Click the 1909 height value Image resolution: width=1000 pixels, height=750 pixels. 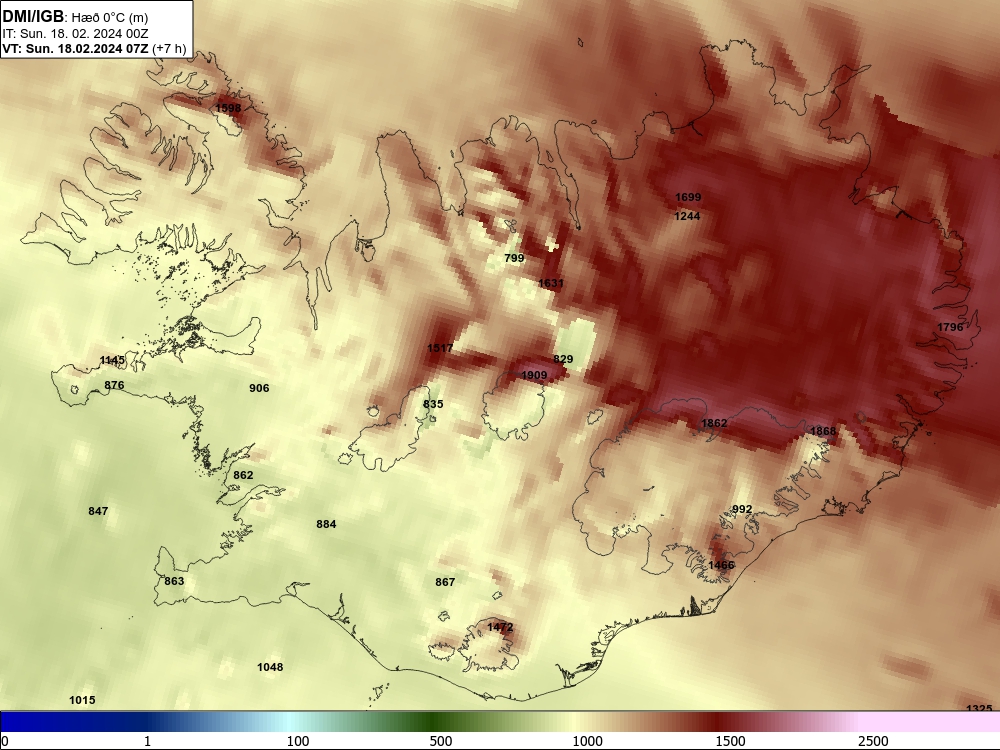click(x=534, y=376)
